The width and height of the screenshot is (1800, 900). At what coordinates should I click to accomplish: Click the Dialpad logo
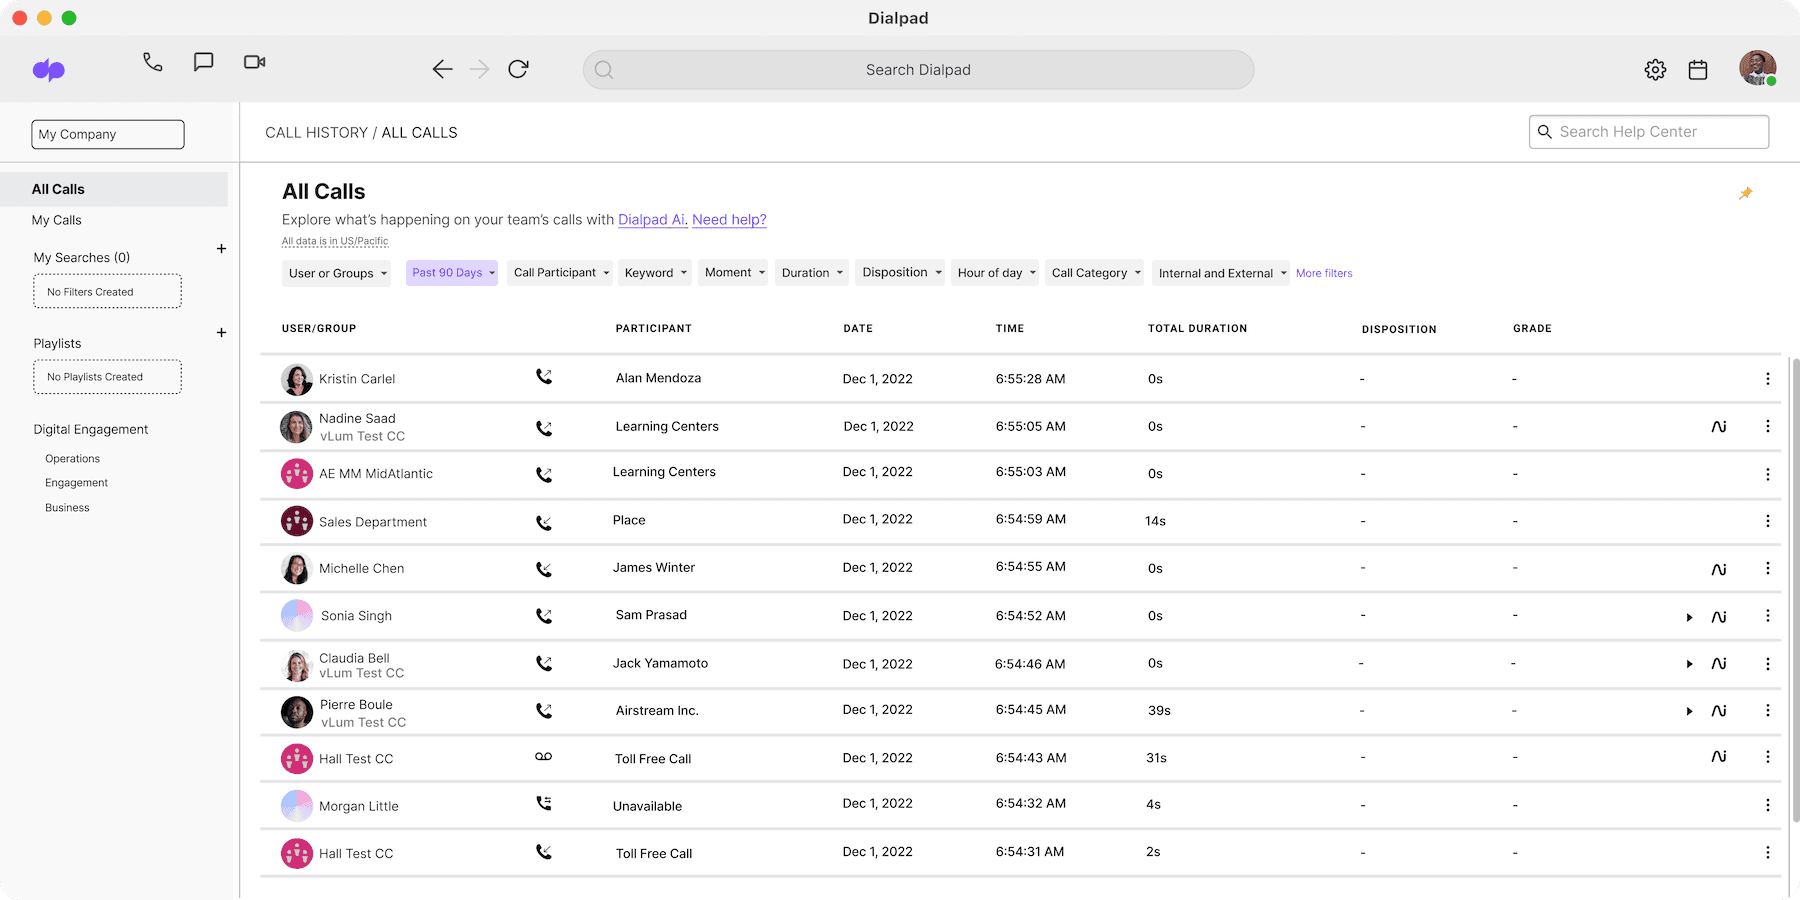48,69
